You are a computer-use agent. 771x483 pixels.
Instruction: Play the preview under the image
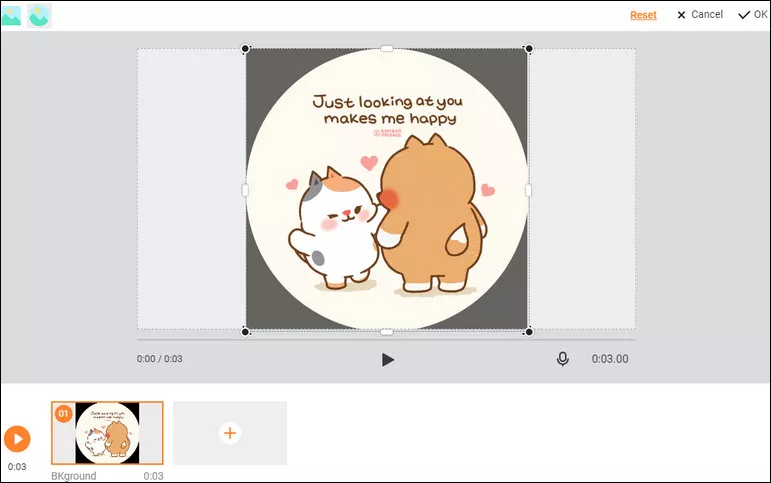pos(387,360)
